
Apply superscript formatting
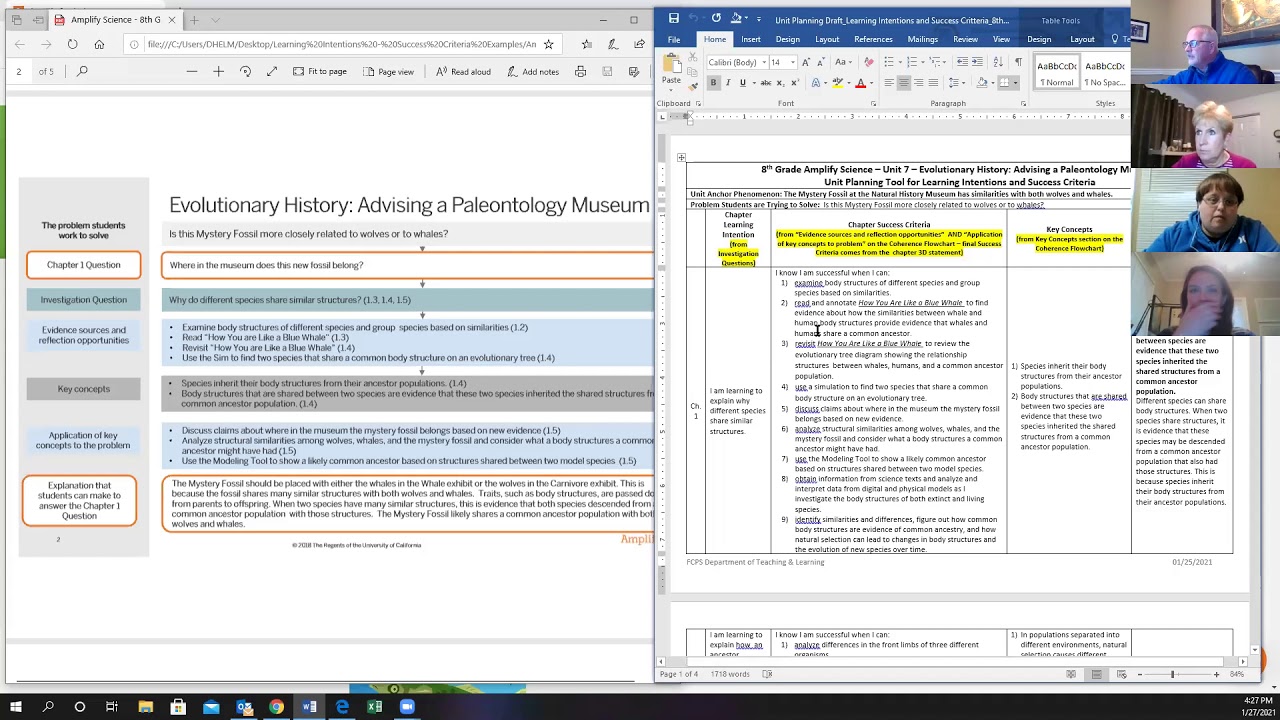click(795, 83)
